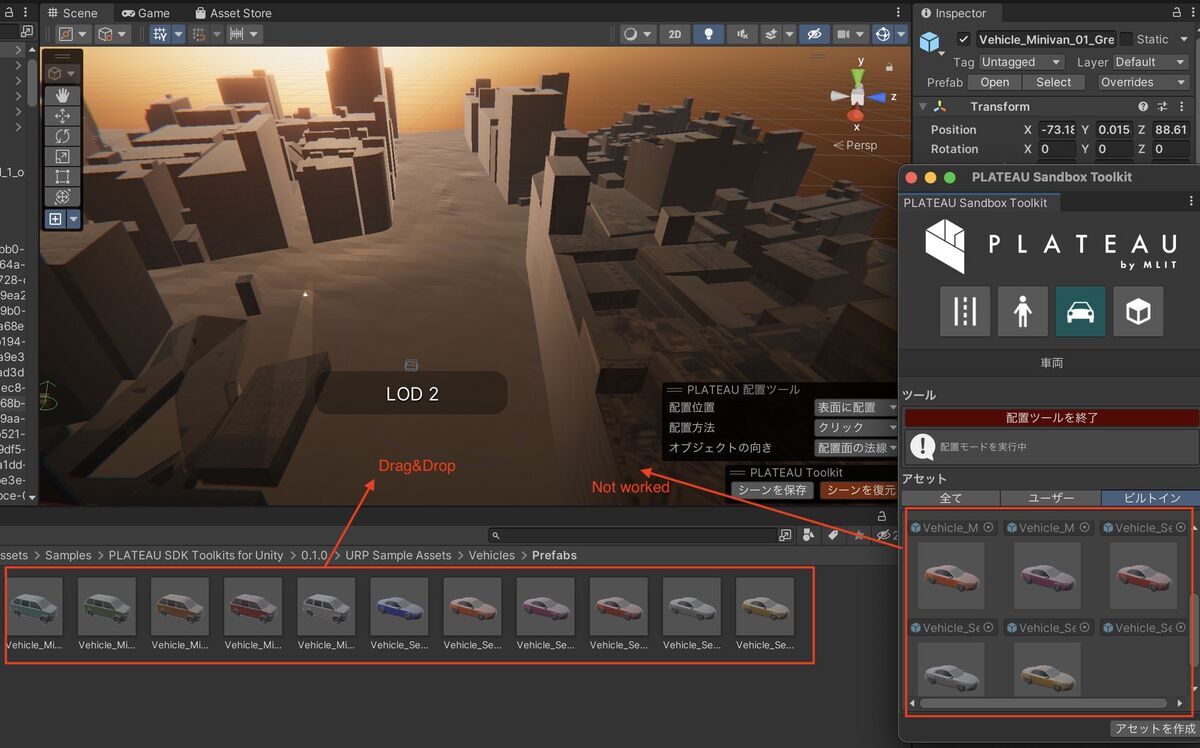Viewport: 1200px width, 748px height.
Task: Click the Transform component help icon
Action: [1143, 106]
